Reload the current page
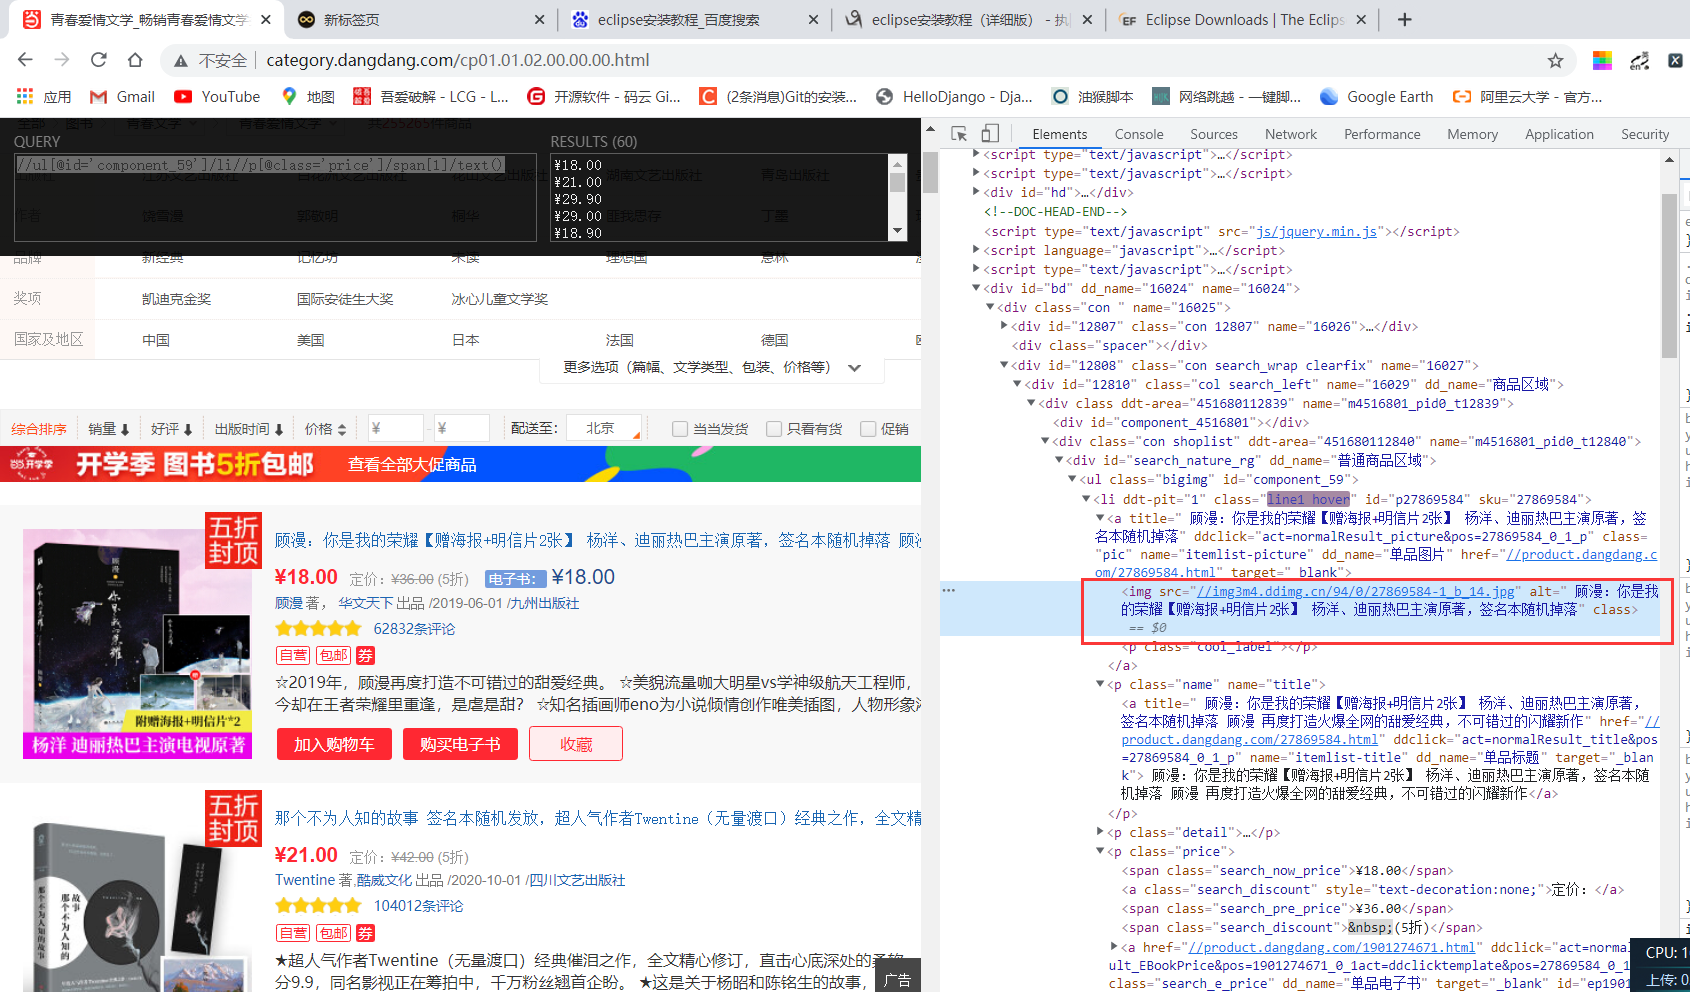 click(x=98, y=60)
